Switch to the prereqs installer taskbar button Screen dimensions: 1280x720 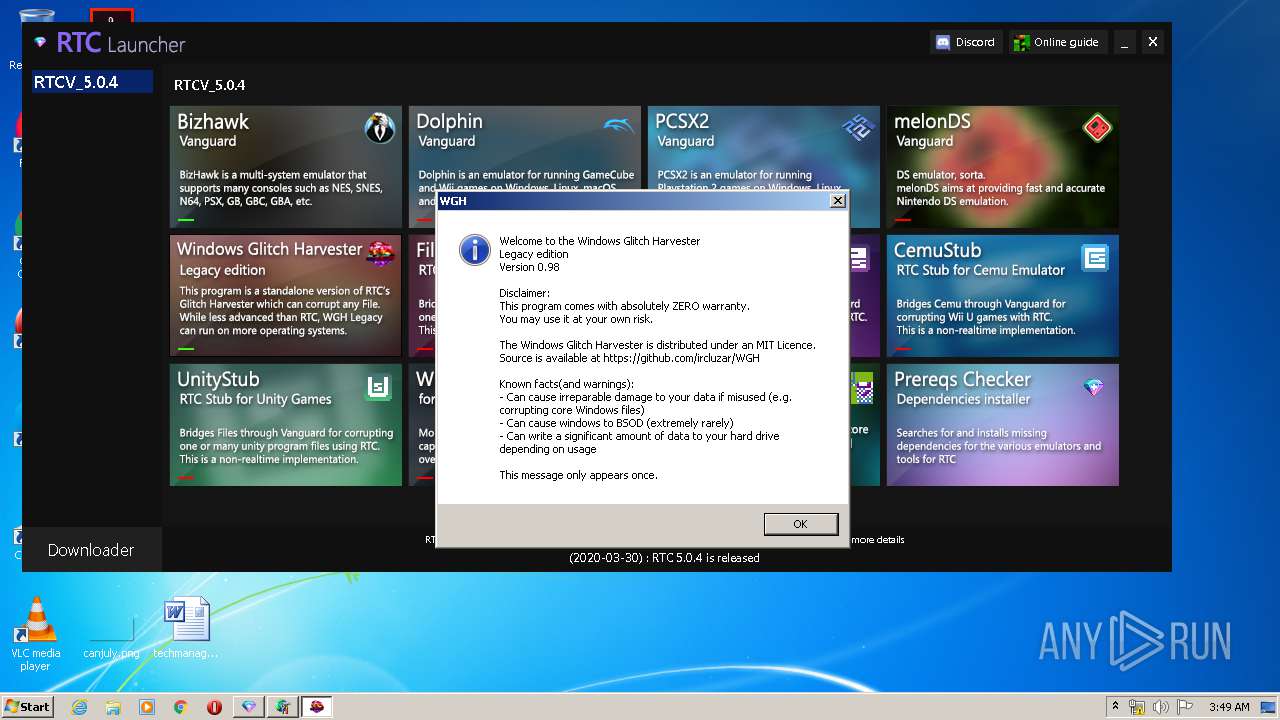(283, 707)
